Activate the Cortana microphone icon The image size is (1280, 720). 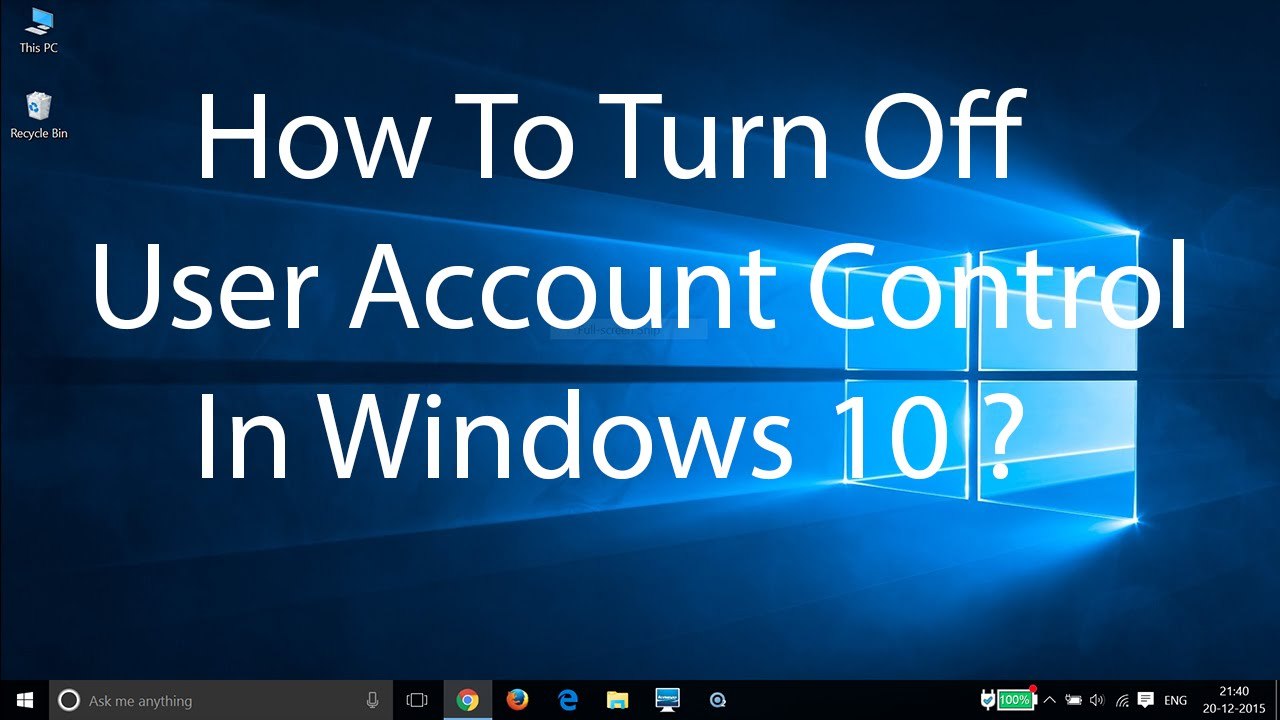click(x=372, y=700)
